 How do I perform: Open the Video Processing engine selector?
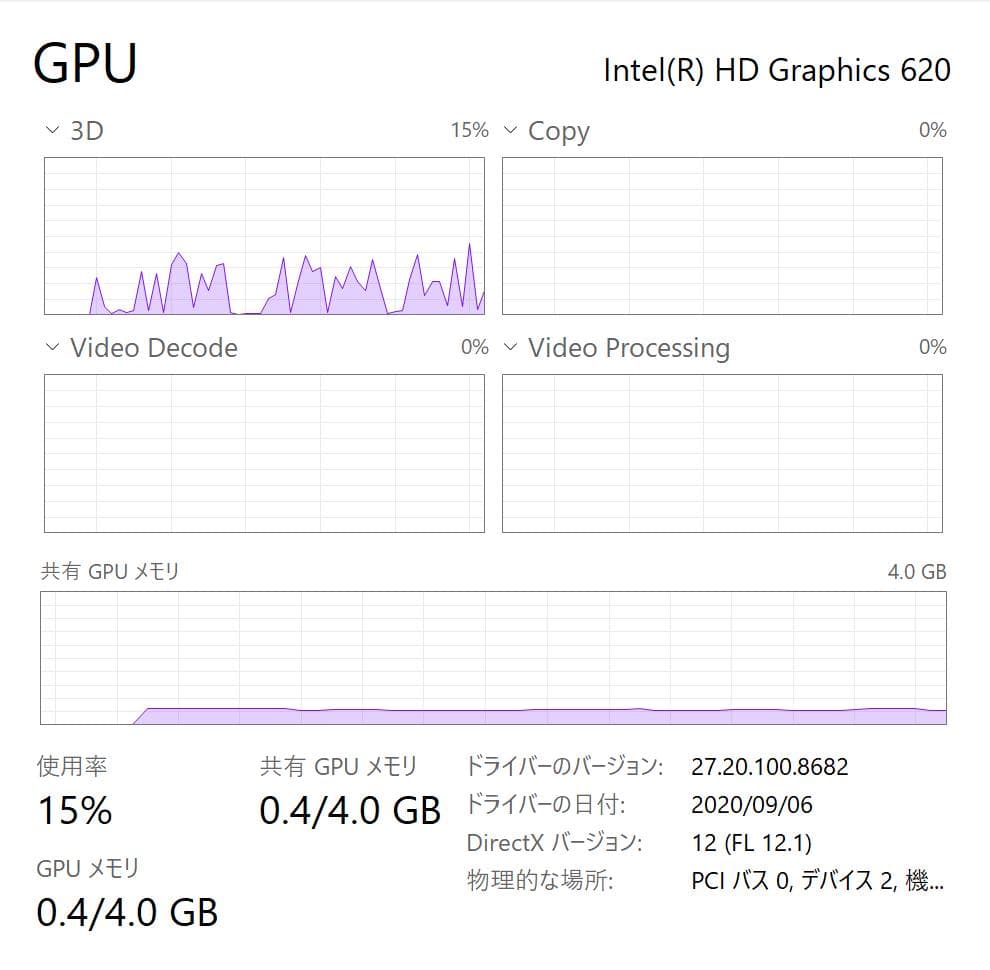[509, 348]
